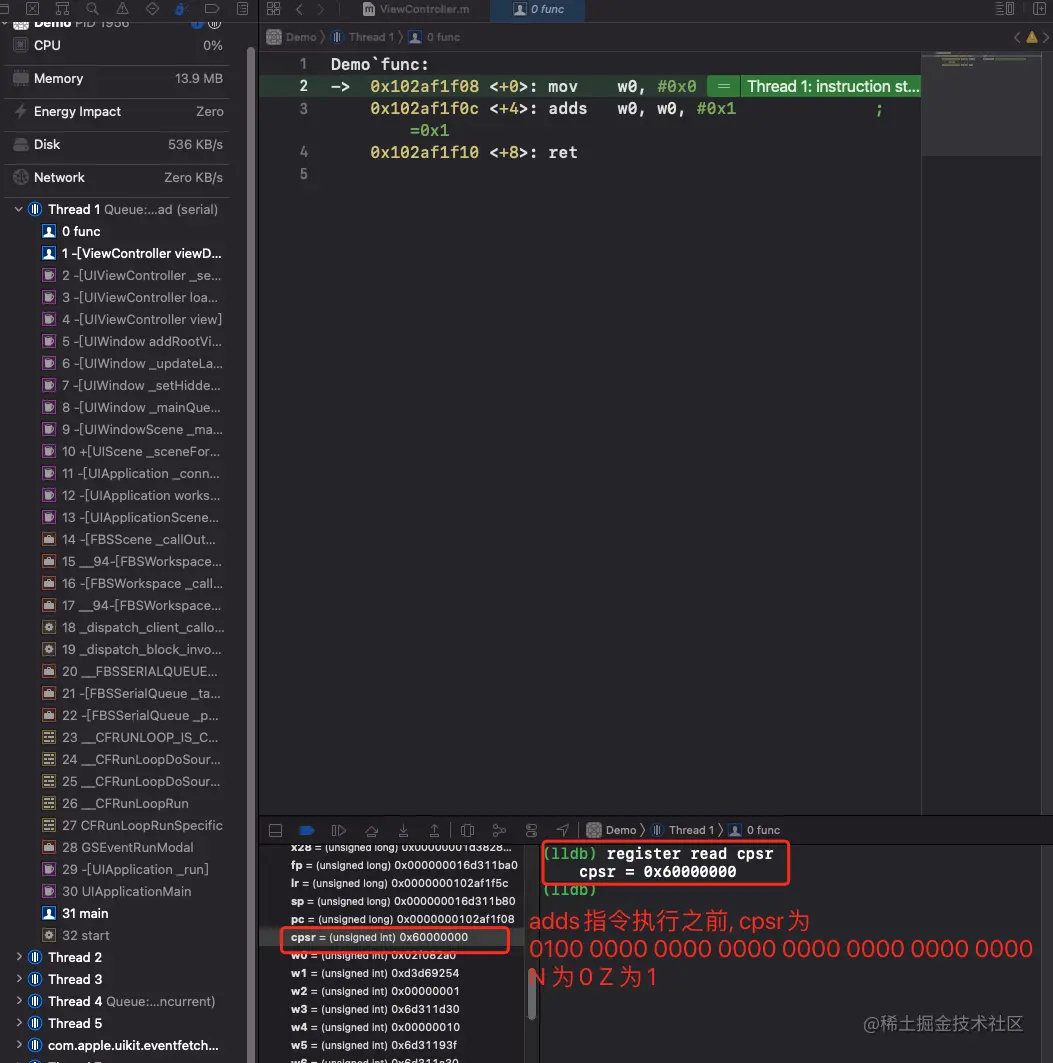Go to the previous issue arrow

(x=1016, y=37)
